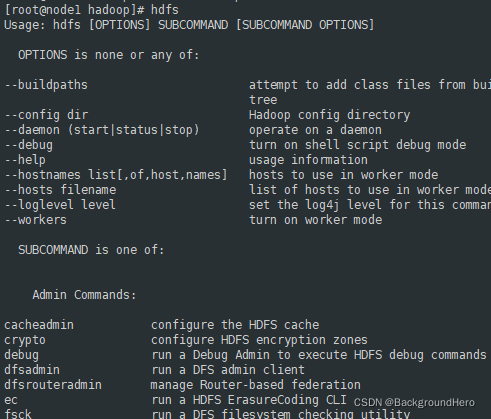Click the --buildpaths option text
491x419 pixels.
pos(46,85)
